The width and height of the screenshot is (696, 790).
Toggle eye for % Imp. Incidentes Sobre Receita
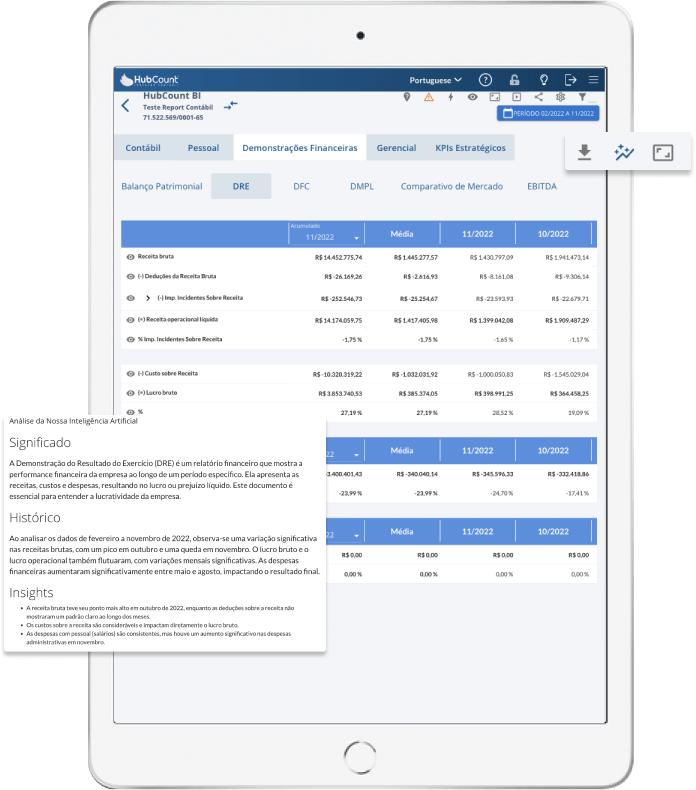(x=131, y=340)
